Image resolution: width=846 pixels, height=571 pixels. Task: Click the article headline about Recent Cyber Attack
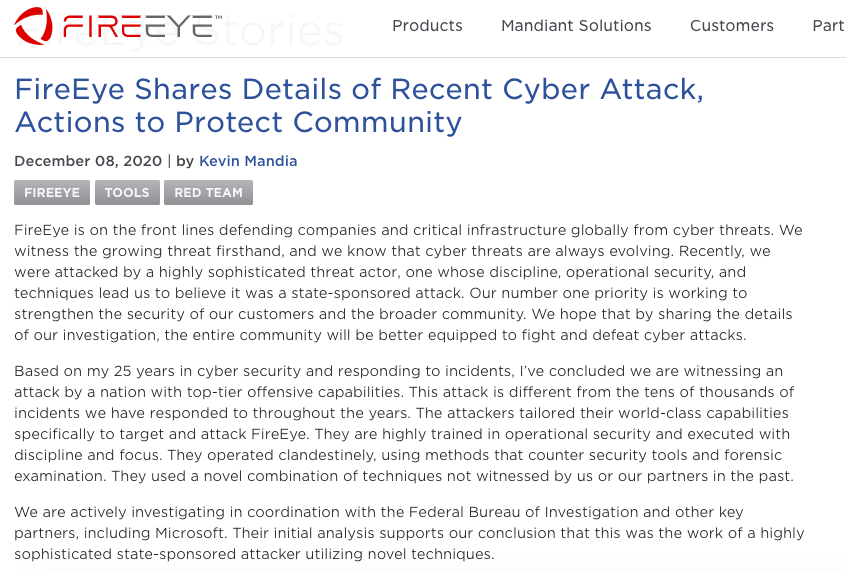(359, 90)
